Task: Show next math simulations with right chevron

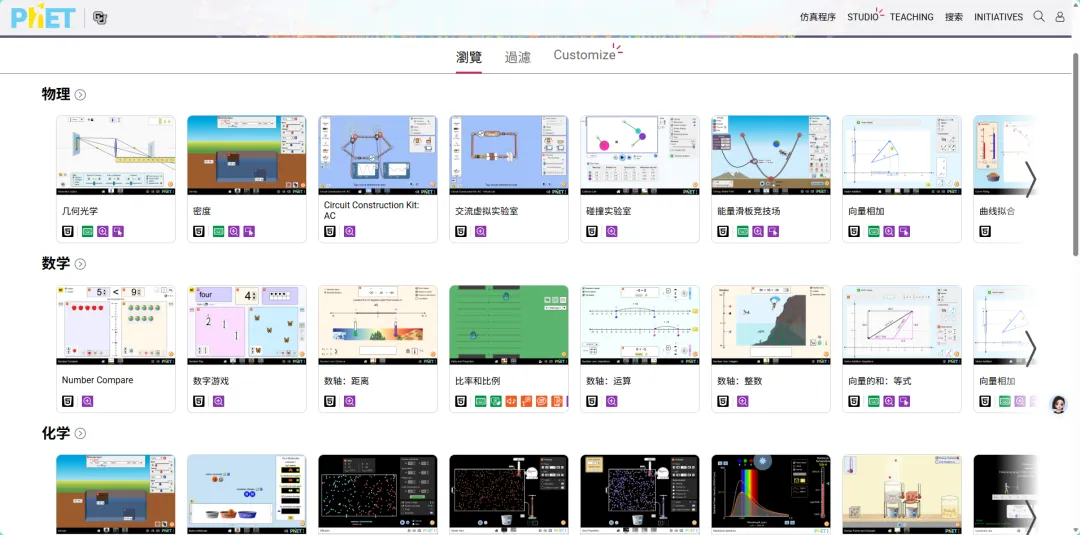Action: coord(1030,348)
